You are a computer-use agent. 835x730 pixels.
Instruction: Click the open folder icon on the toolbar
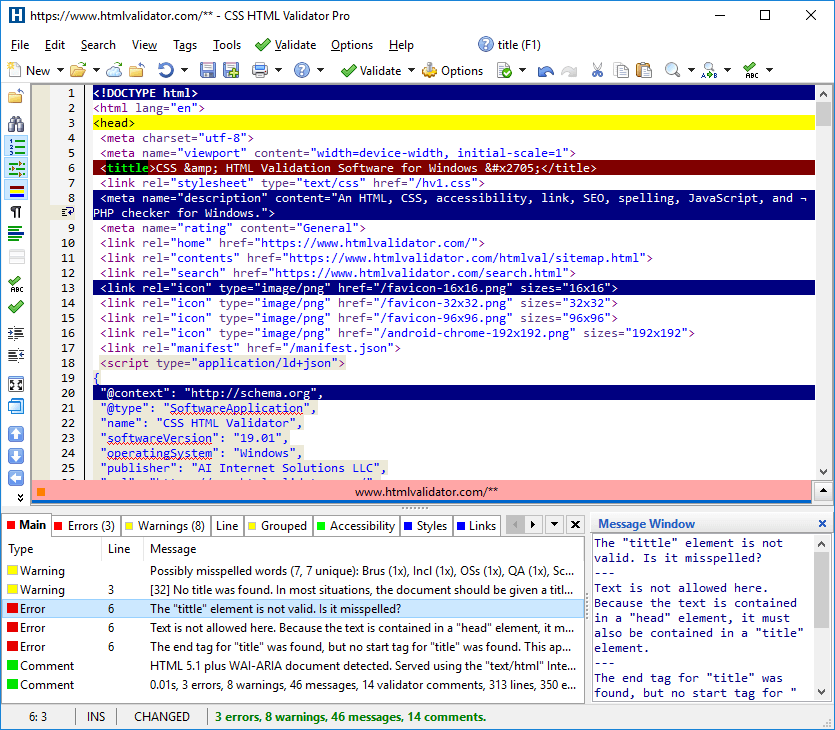[x=80, y=70]
